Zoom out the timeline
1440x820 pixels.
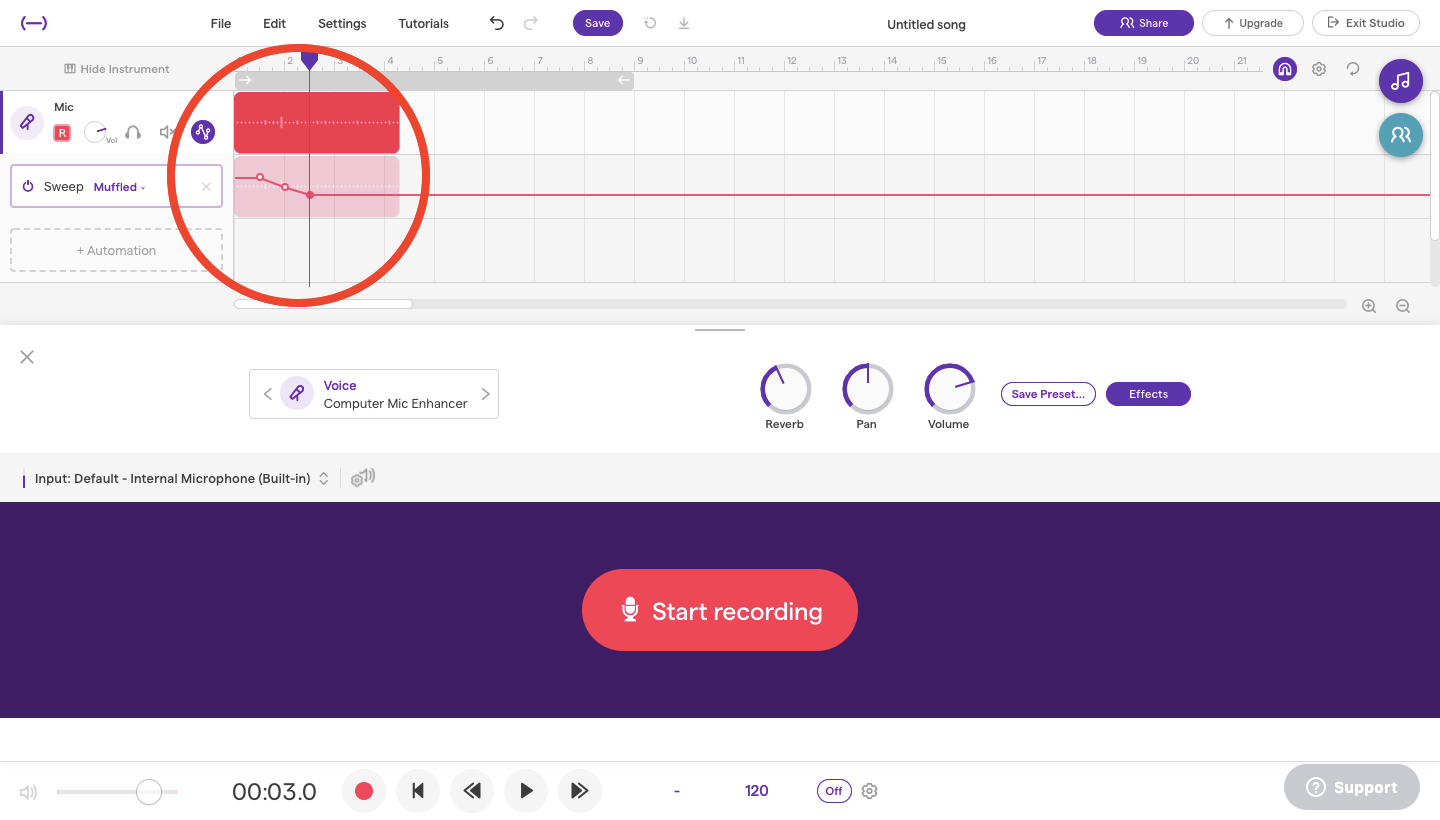(x=1403, y=306)
